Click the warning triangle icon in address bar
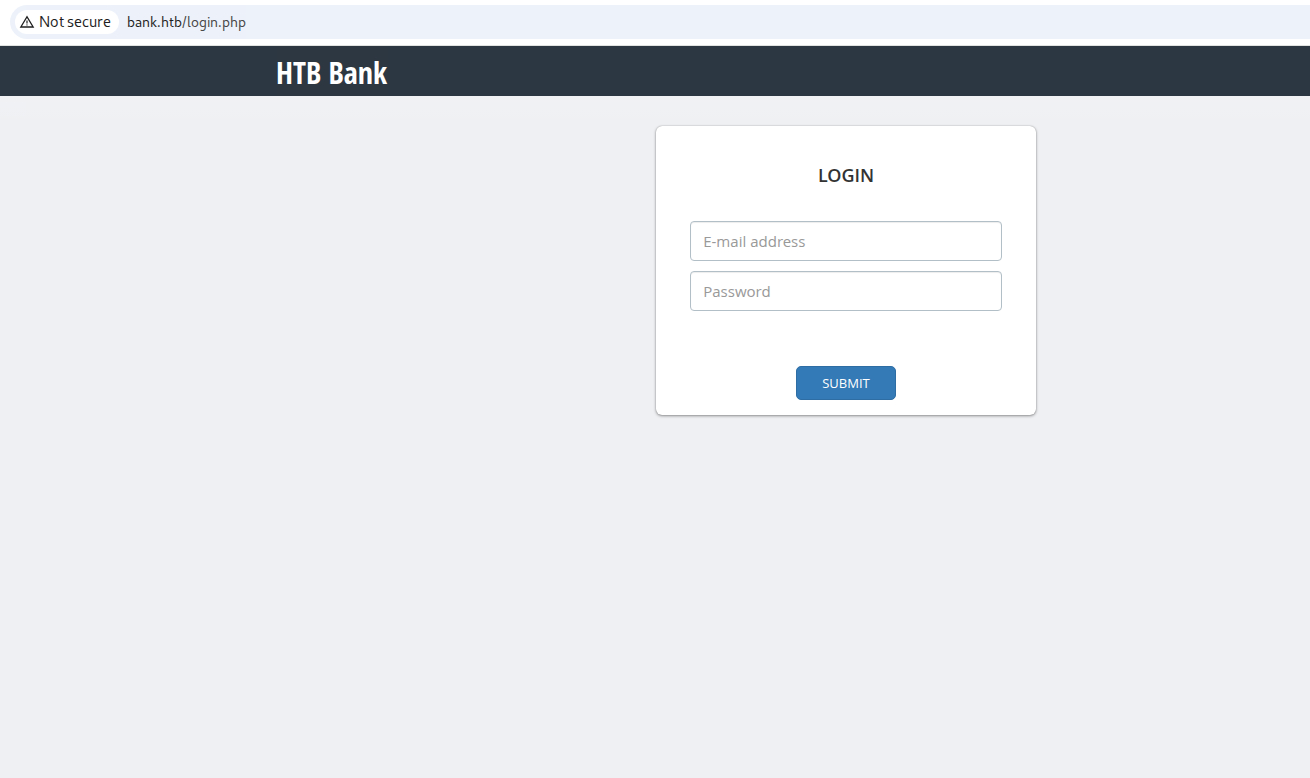Viewport: 1310px width, 778px height. pyautogui.click(x=27, y=22)
